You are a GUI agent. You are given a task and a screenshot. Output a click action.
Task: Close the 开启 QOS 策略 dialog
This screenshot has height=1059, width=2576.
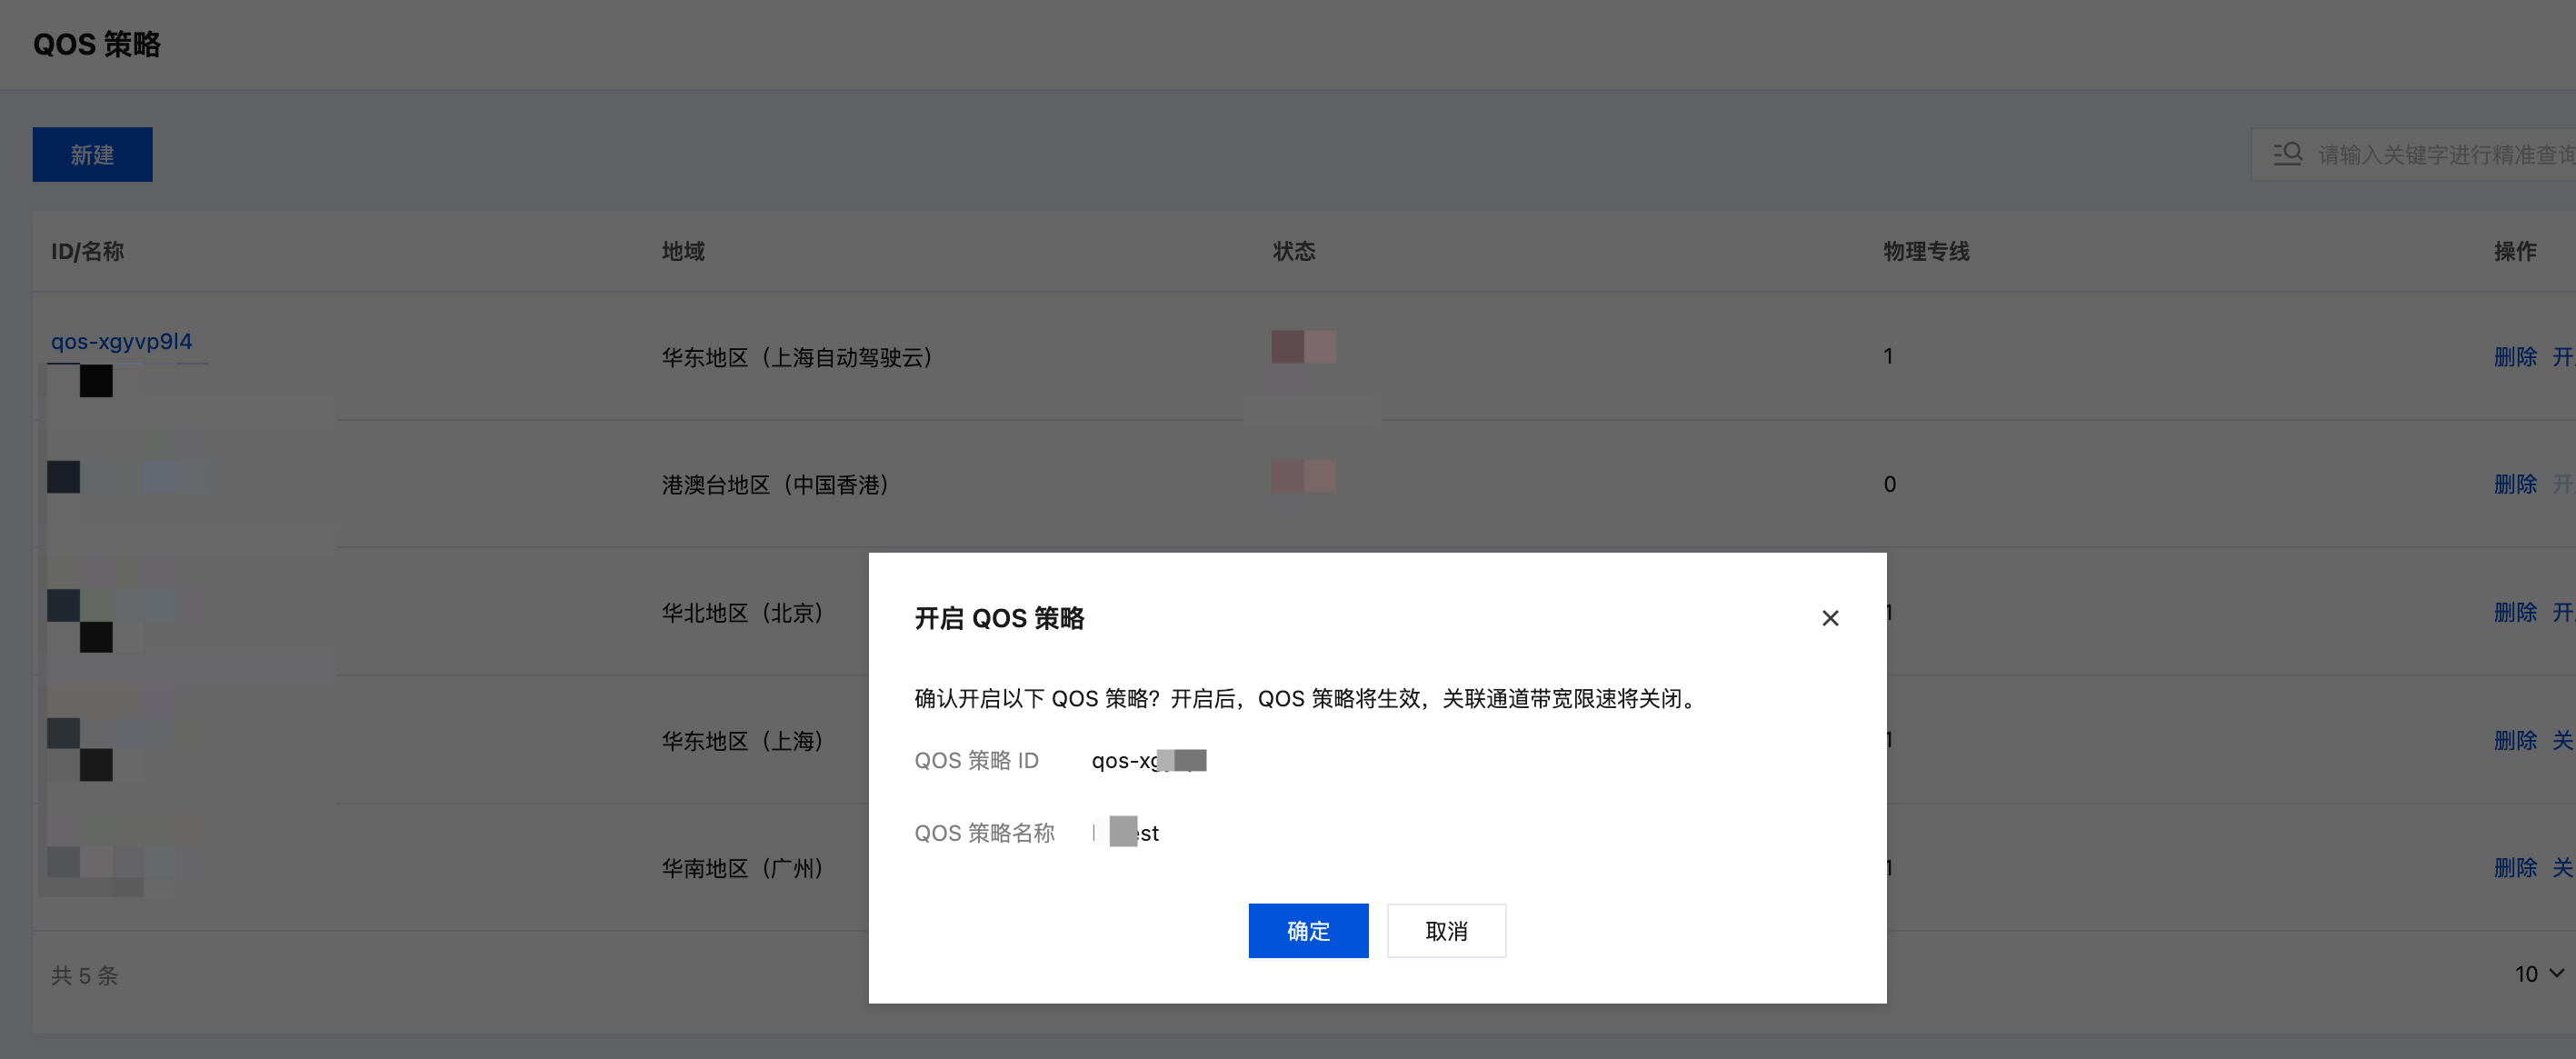tap(1830, 618)
